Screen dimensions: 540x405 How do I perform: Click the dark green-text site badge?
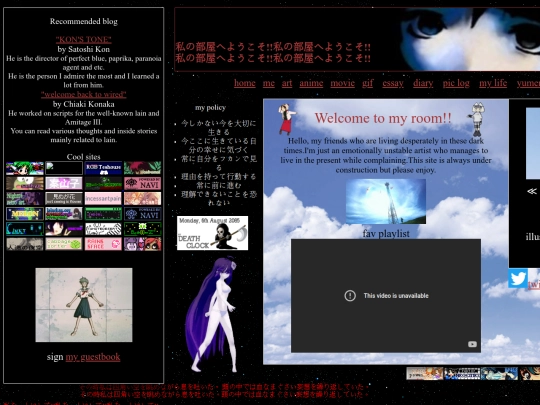coord(103,183)
